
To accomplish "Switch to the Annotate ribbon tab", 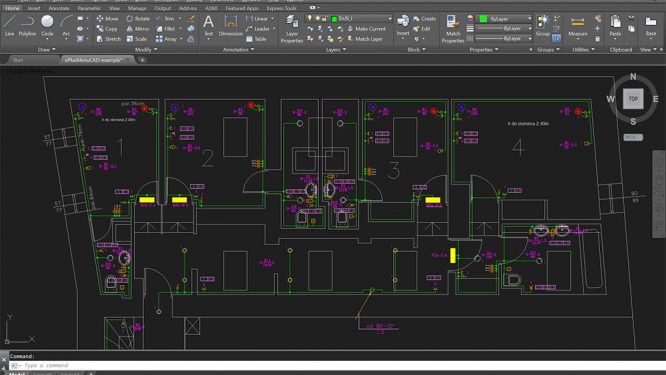I will pos(59,8).
